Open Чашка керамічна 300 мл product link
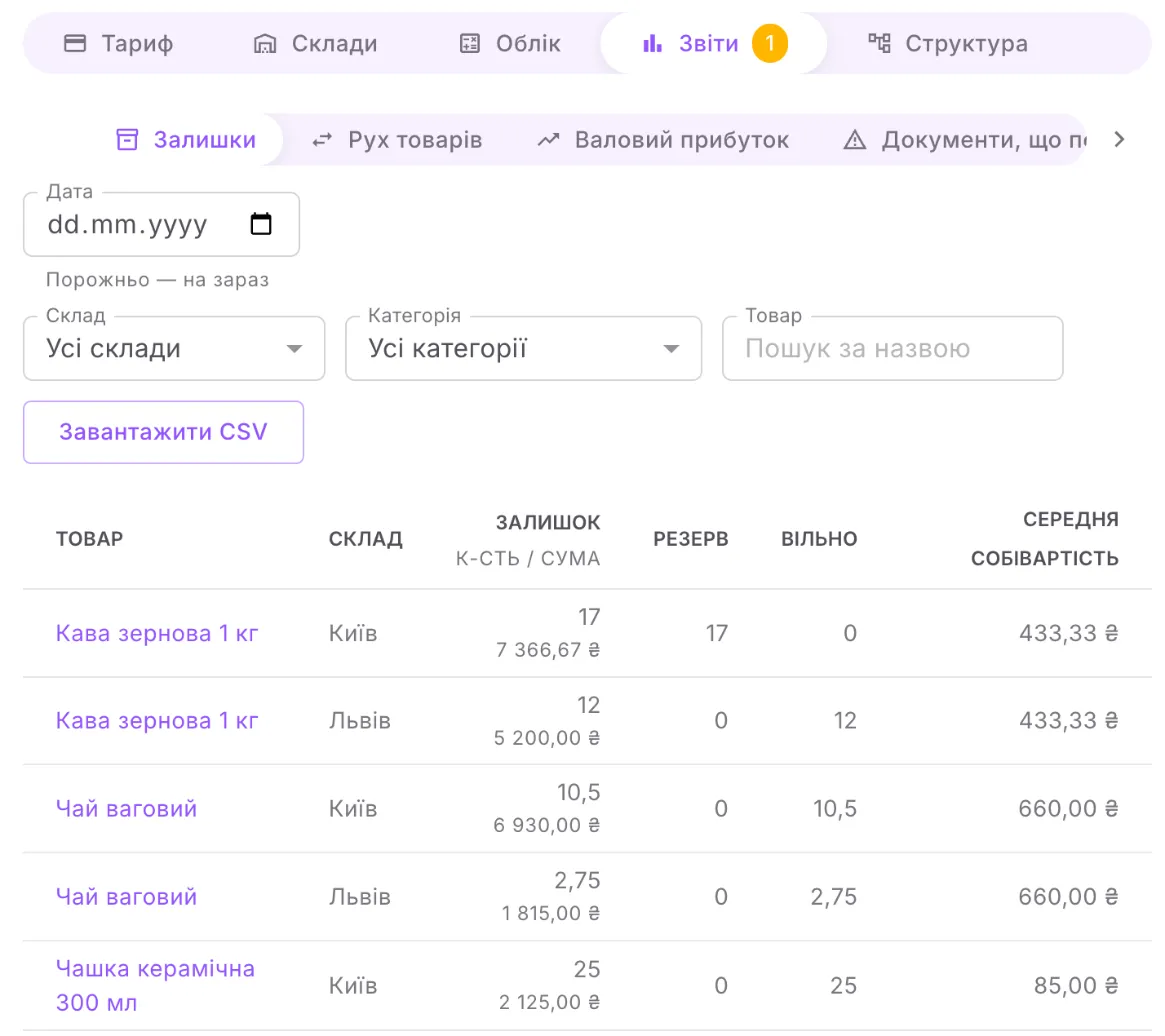 pyautogui.click(x=155, y=985)
